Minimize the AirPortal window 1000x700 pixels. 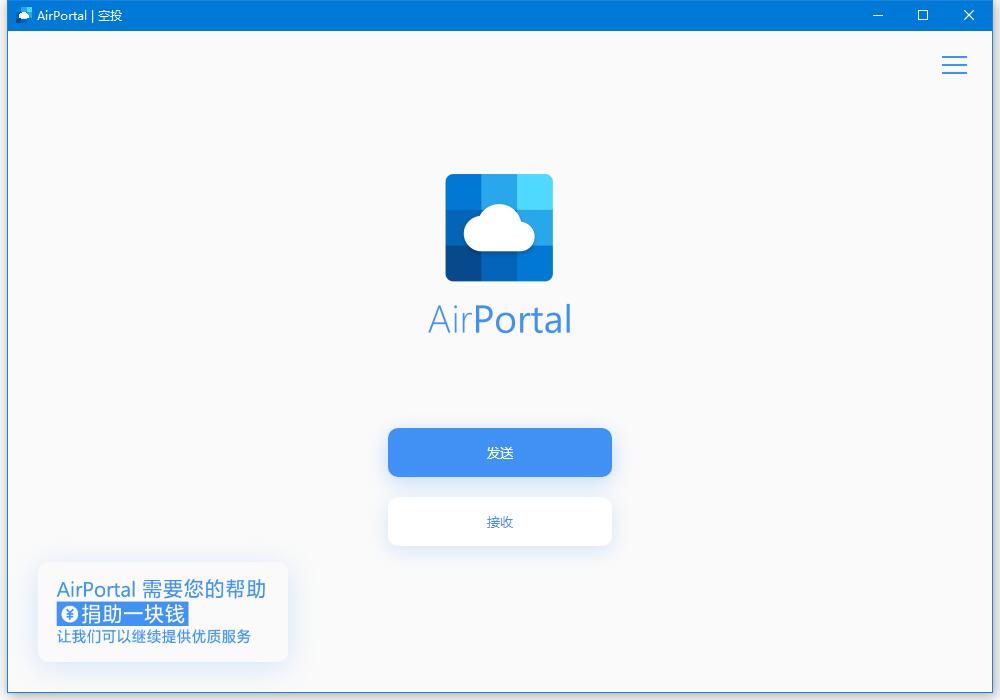pyautogui.click(x=878, y=15)
